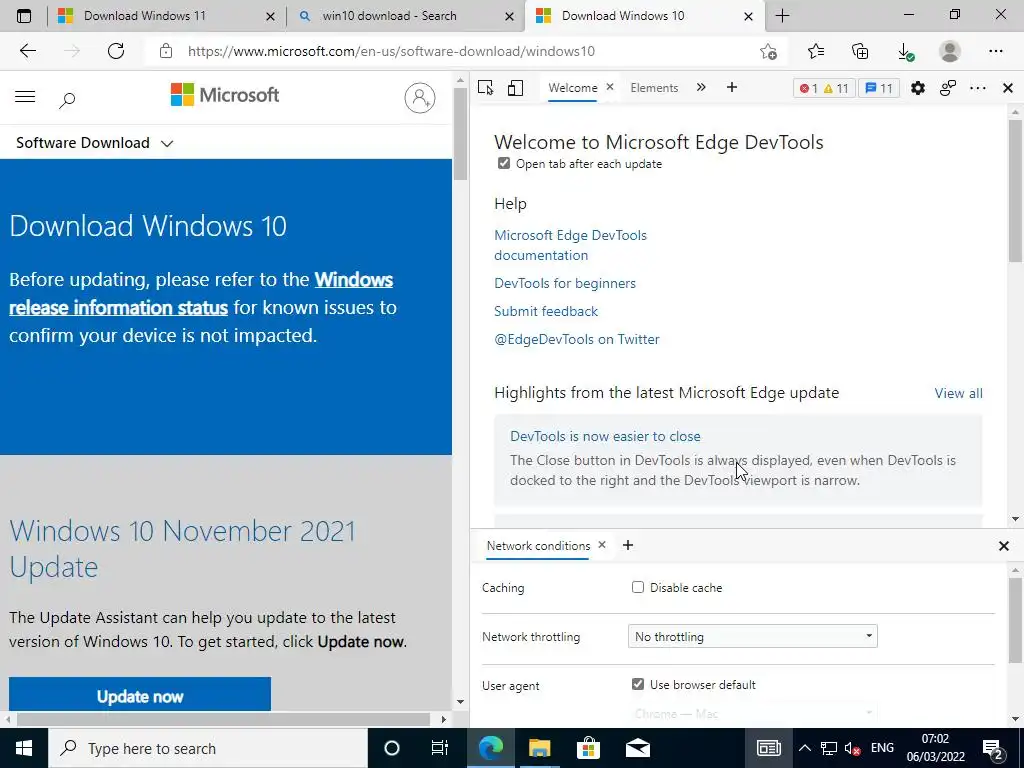This screenshot has width=1024, height=768.
Task: Click the Windows taskbar search box
Action: [208, 748]
